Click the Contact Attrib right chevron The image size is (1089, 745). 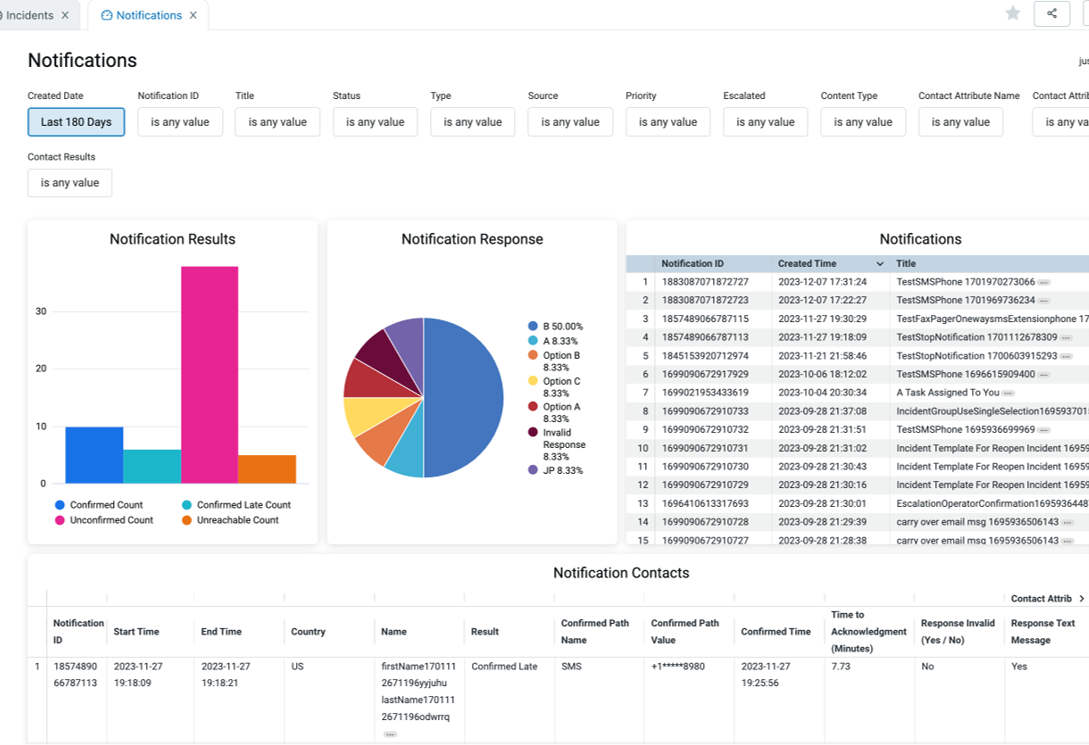point(1081,598)
